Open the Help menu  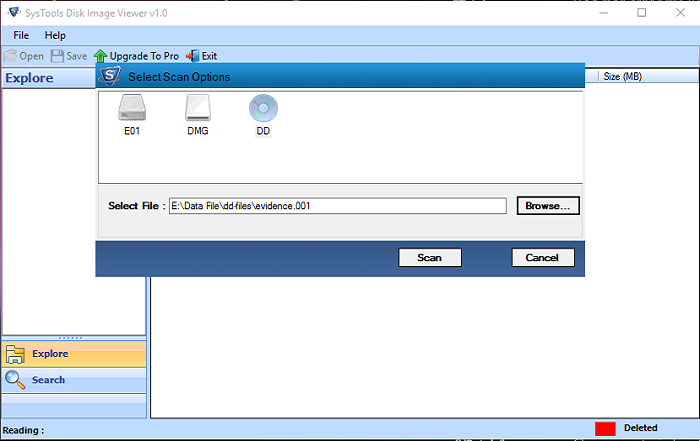click(55, 35)
